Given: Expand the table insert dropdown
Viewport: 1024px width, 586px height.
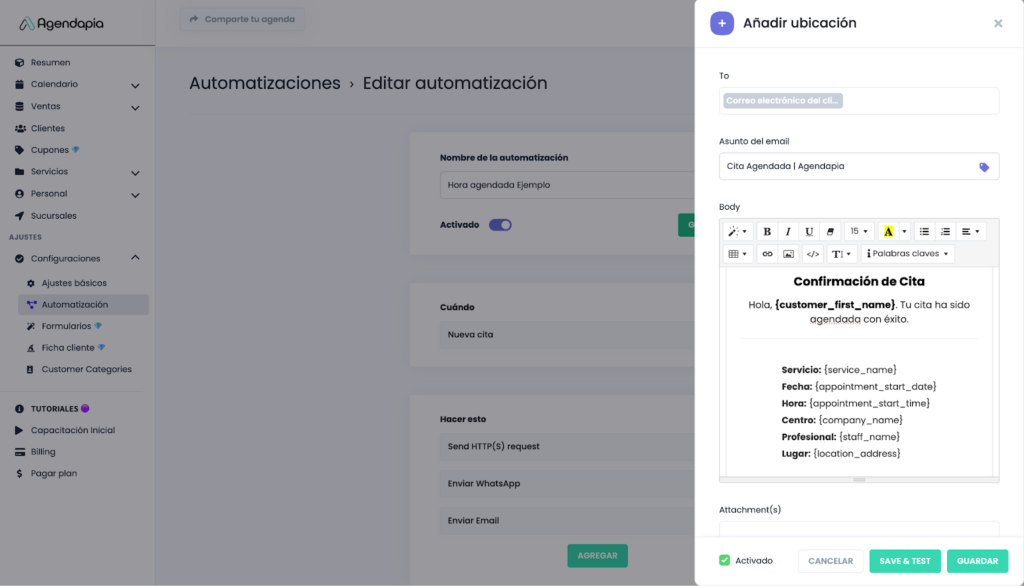Looking at the screenshot, I should [738, 254].
